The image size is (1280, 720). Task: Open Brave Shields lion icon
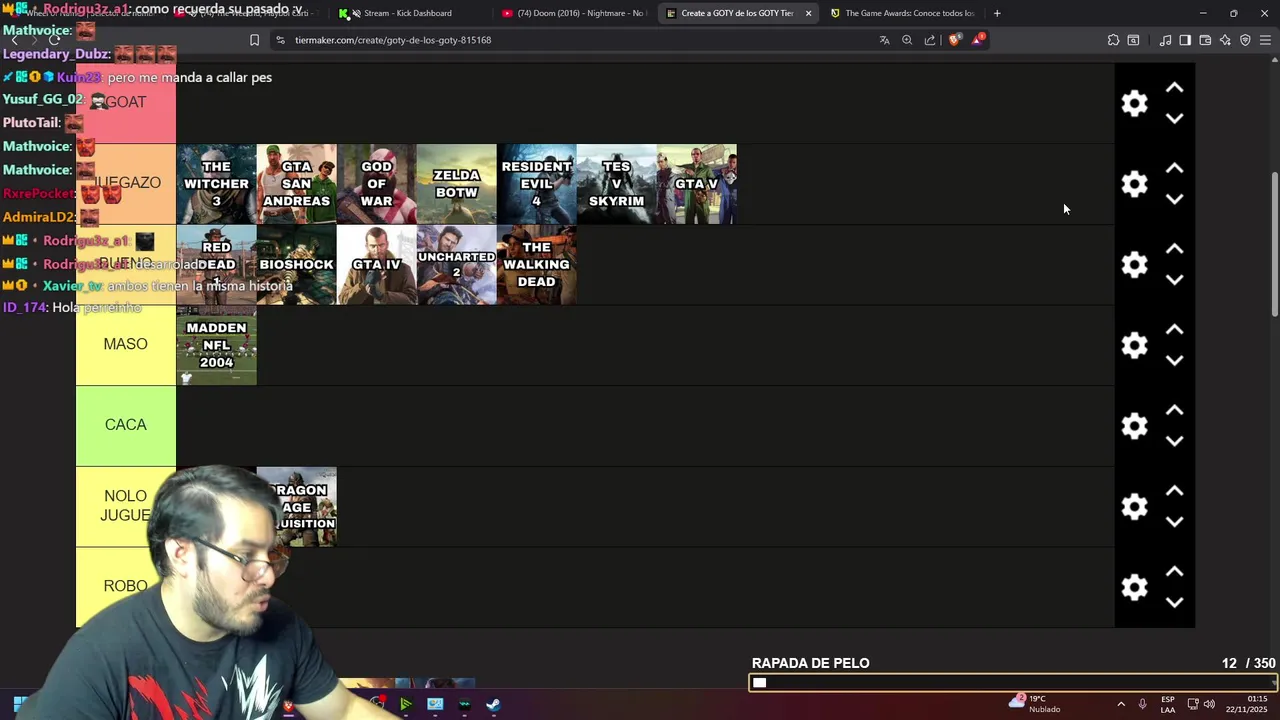[x=954, y=40]
